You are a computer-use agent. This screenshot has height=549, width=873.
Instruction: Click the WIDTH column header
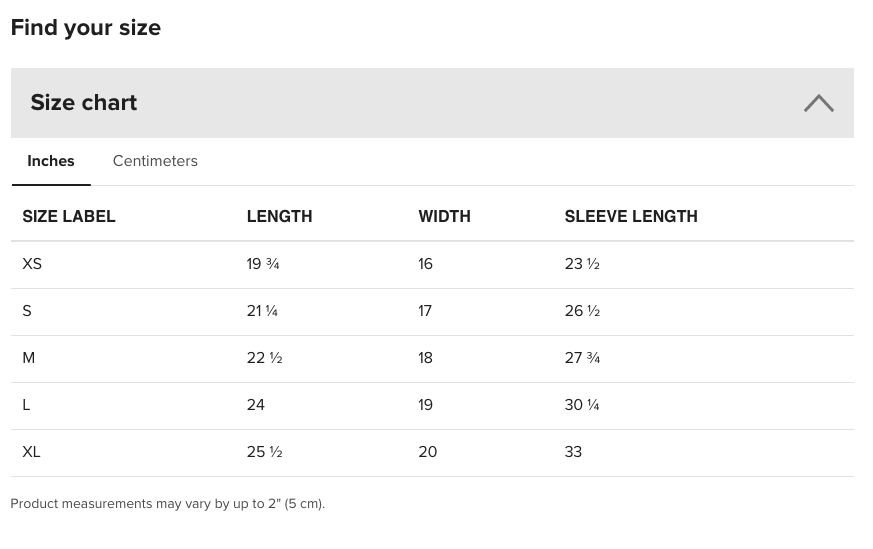444,216
